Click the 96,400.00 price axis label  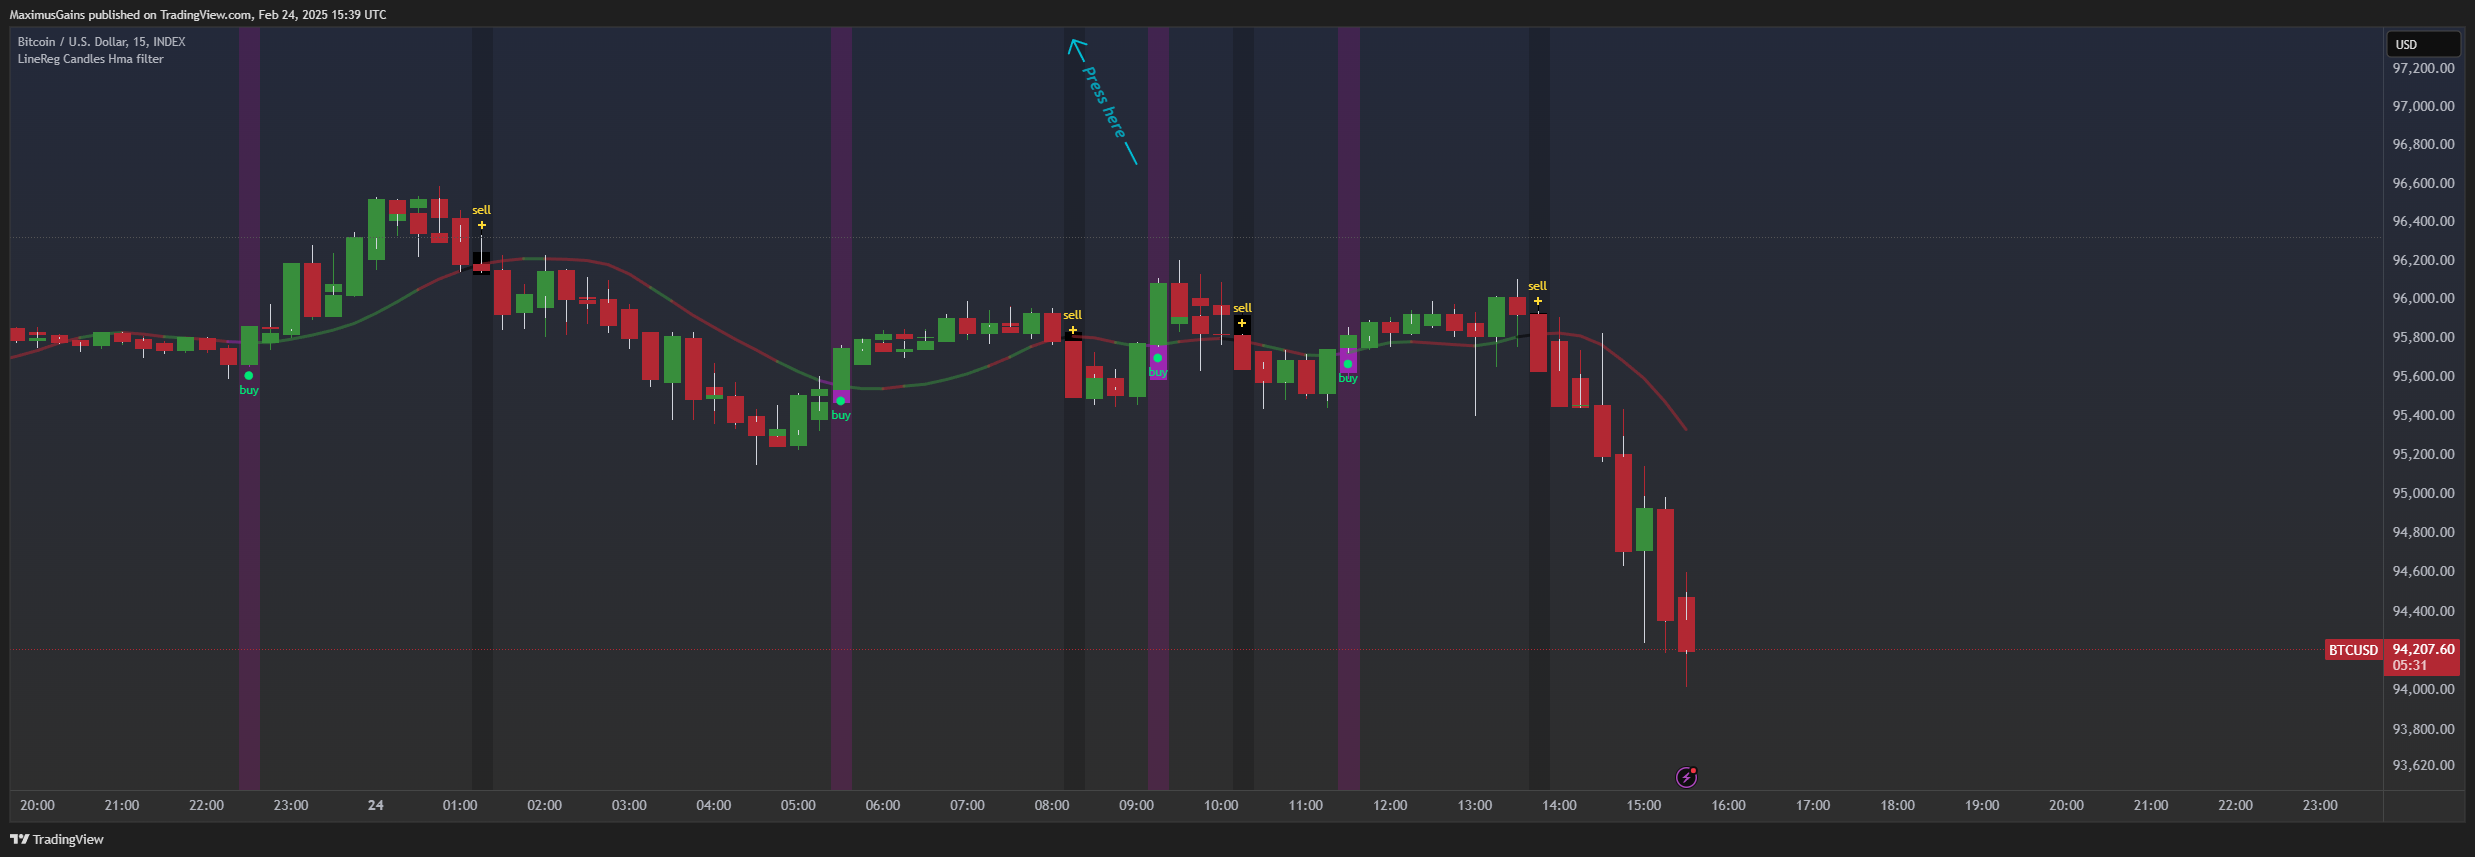click(x=2423, y=221)
